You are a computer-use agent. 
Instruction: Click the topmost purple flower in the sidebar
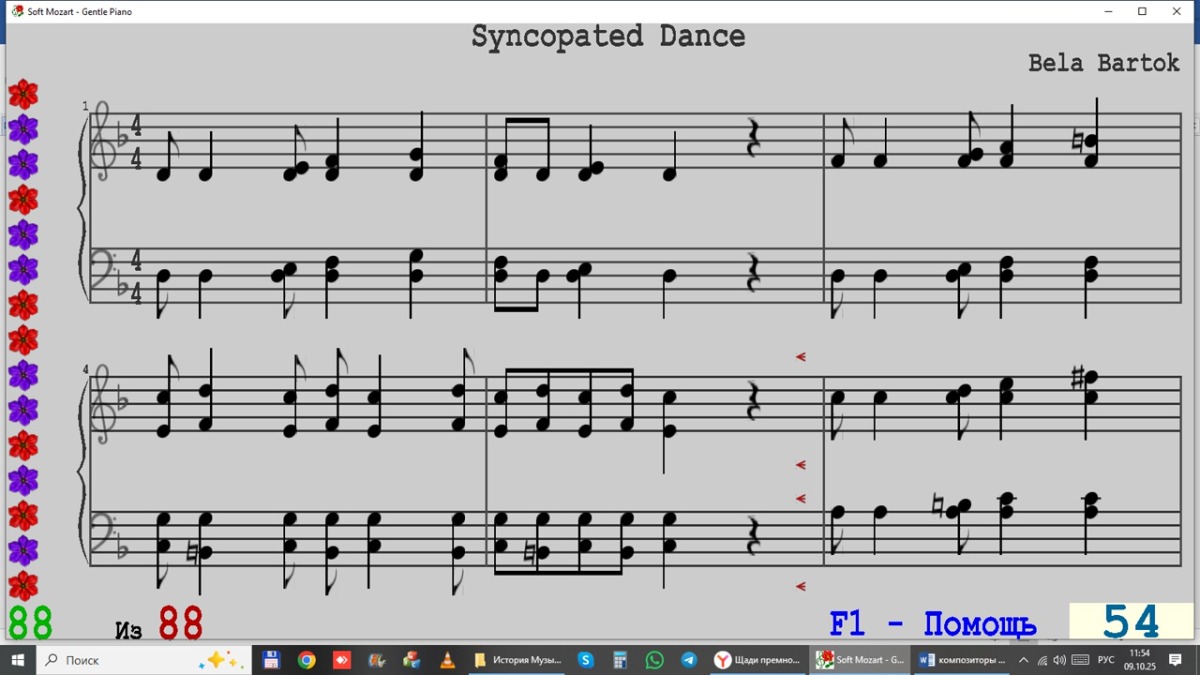tap(23, 129)
